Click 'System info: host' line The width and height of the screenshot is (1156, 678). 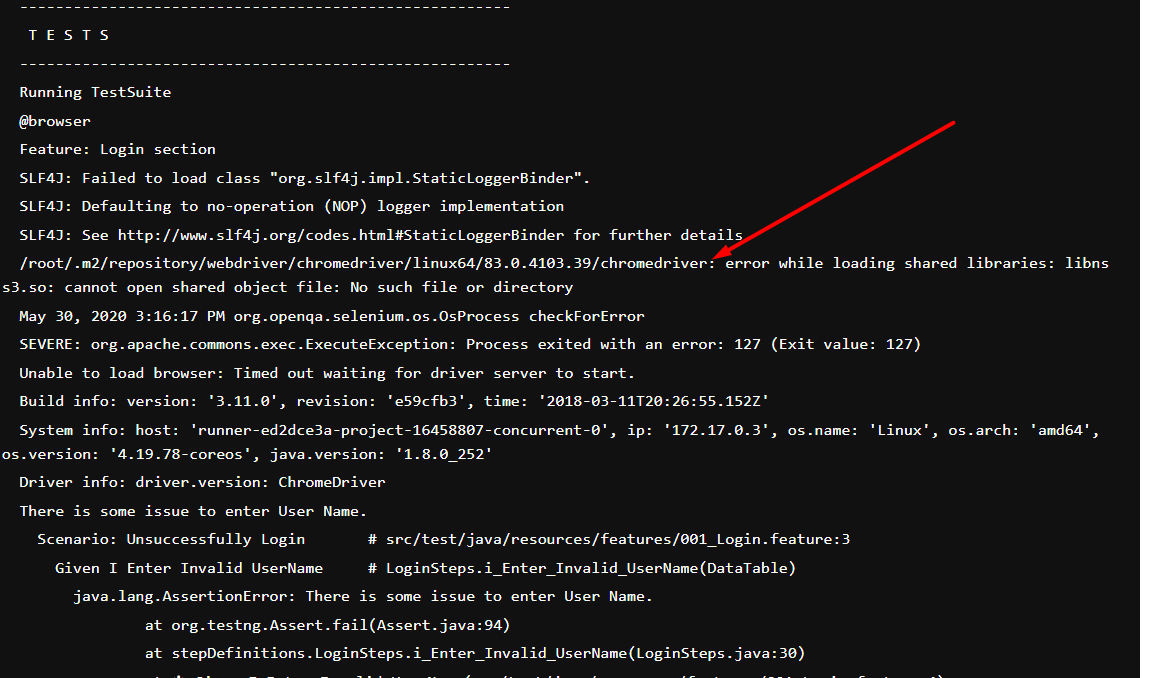(559, 430)
